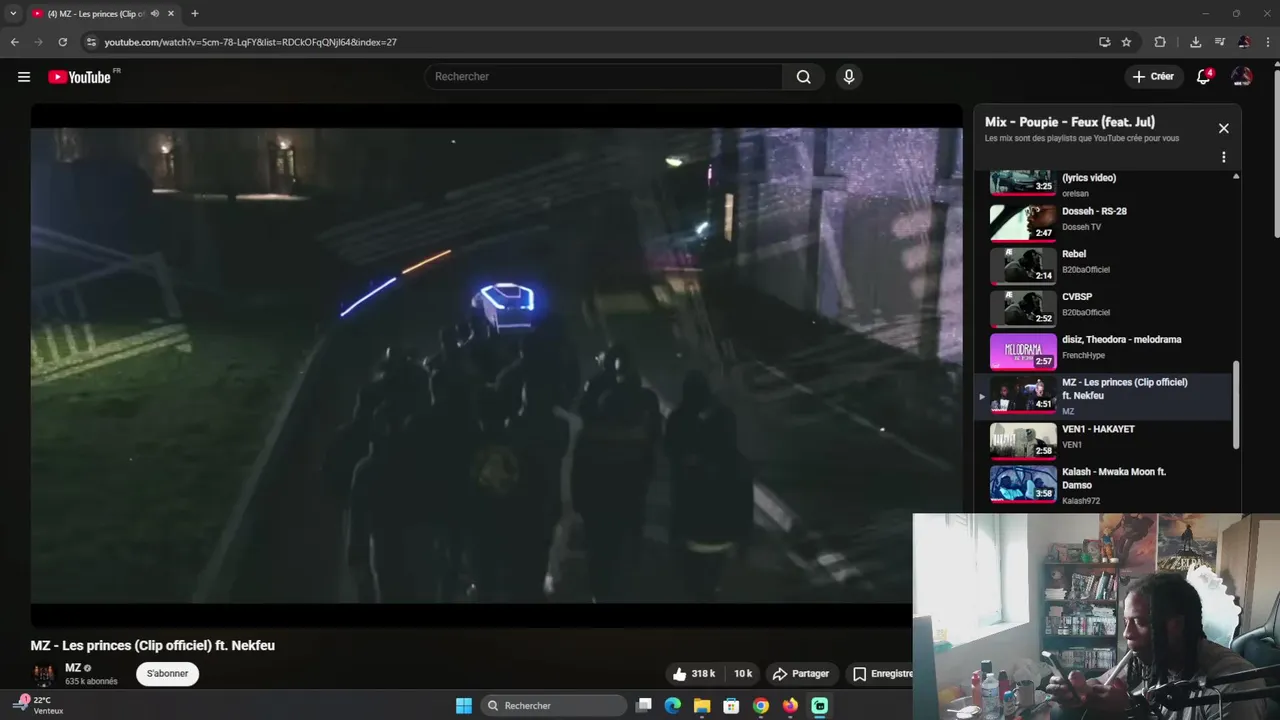Image resolution: width=1280 pixels, height=720 pixels.
Task: Open the media controls toolbar icon
Action: [x=1219, y=42]
